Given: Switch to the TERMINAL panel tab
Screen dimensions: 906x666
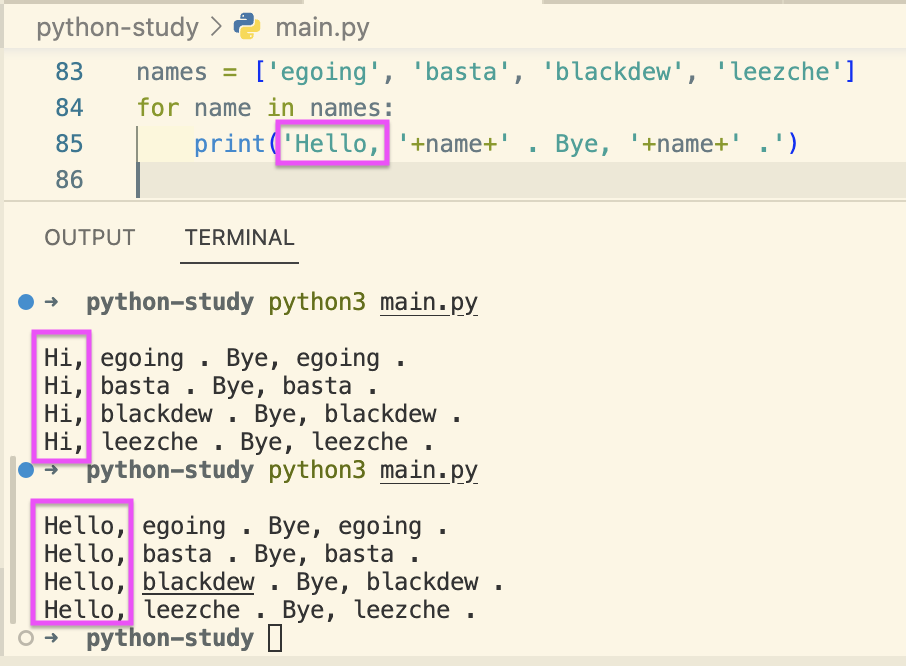Looking at the screenshot, I should [239, 237].
